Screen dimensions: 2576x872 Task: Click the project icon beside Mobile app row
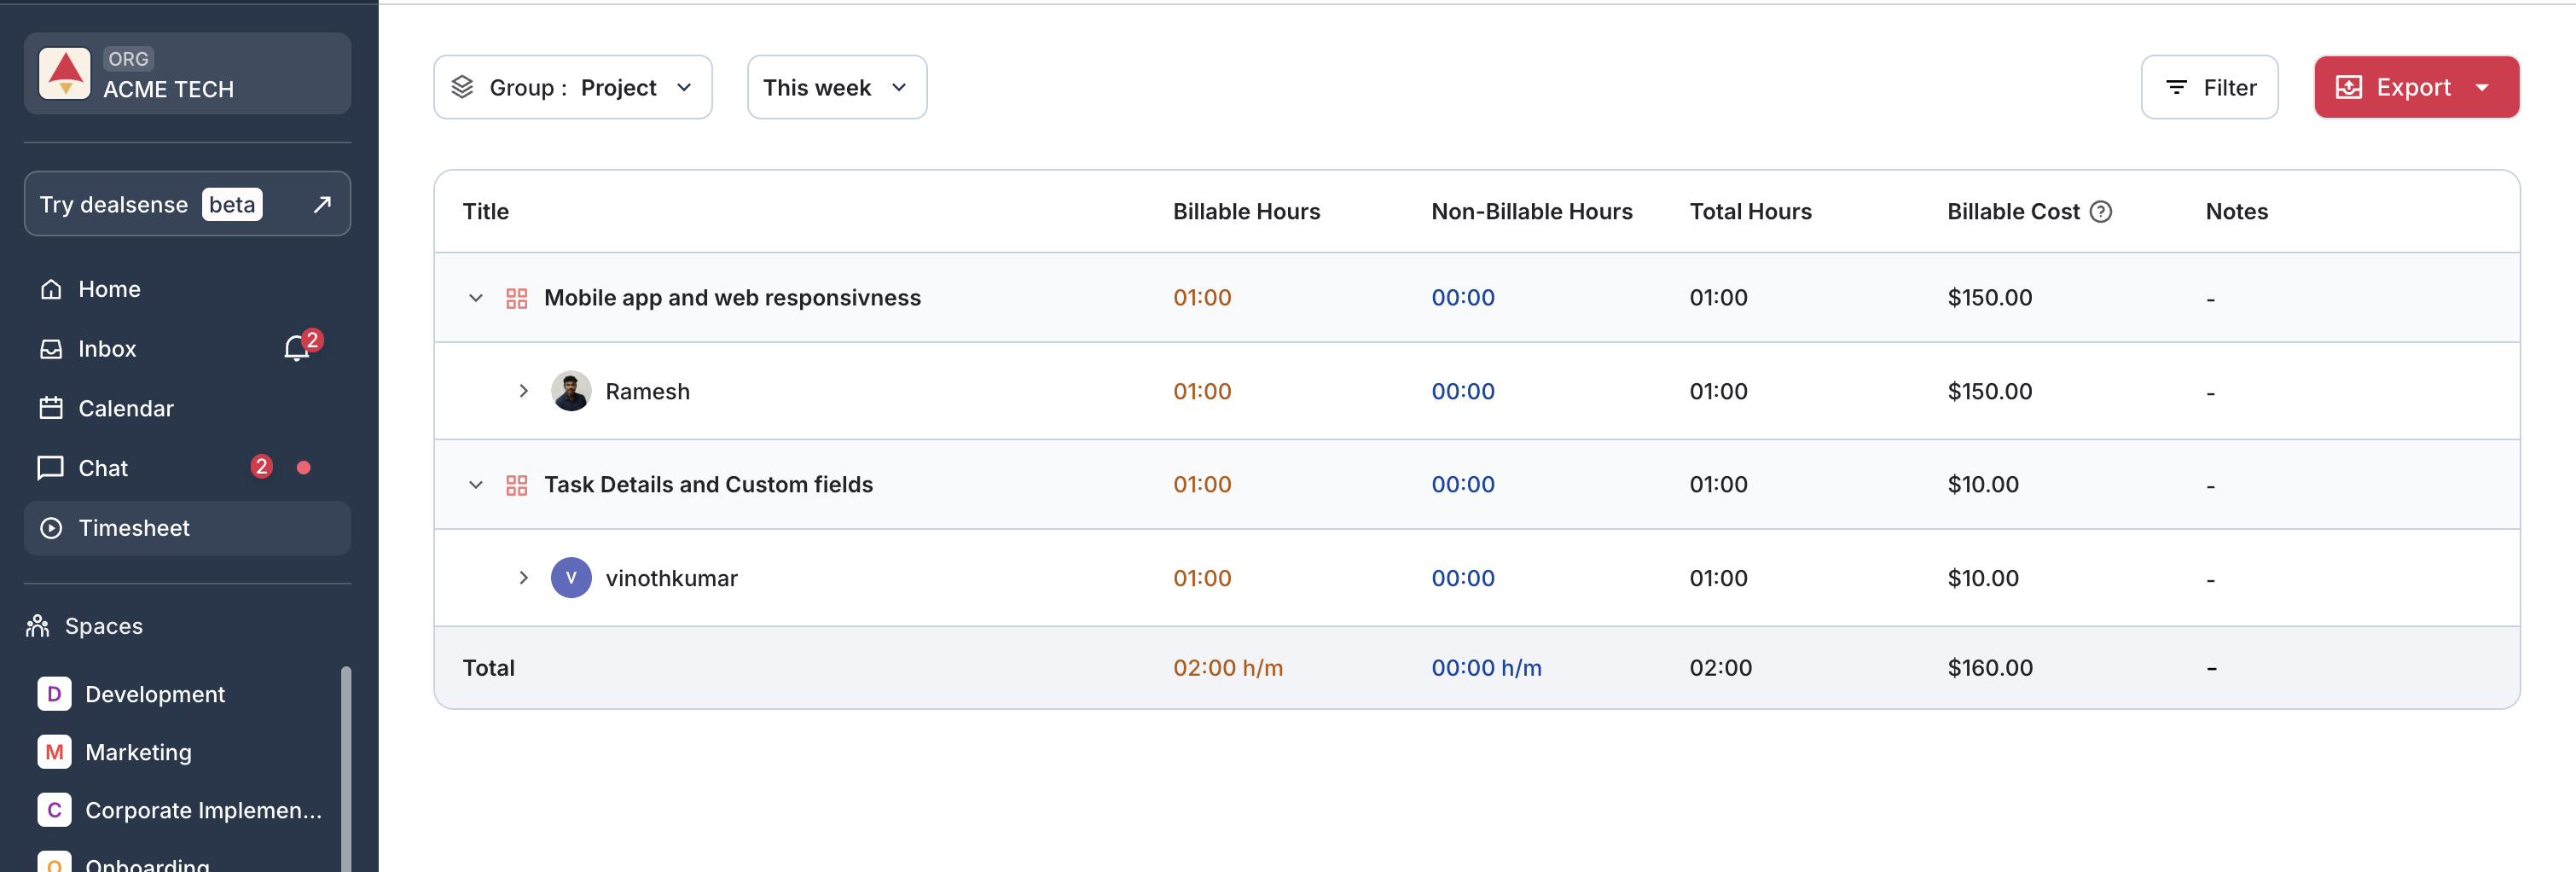517,298
